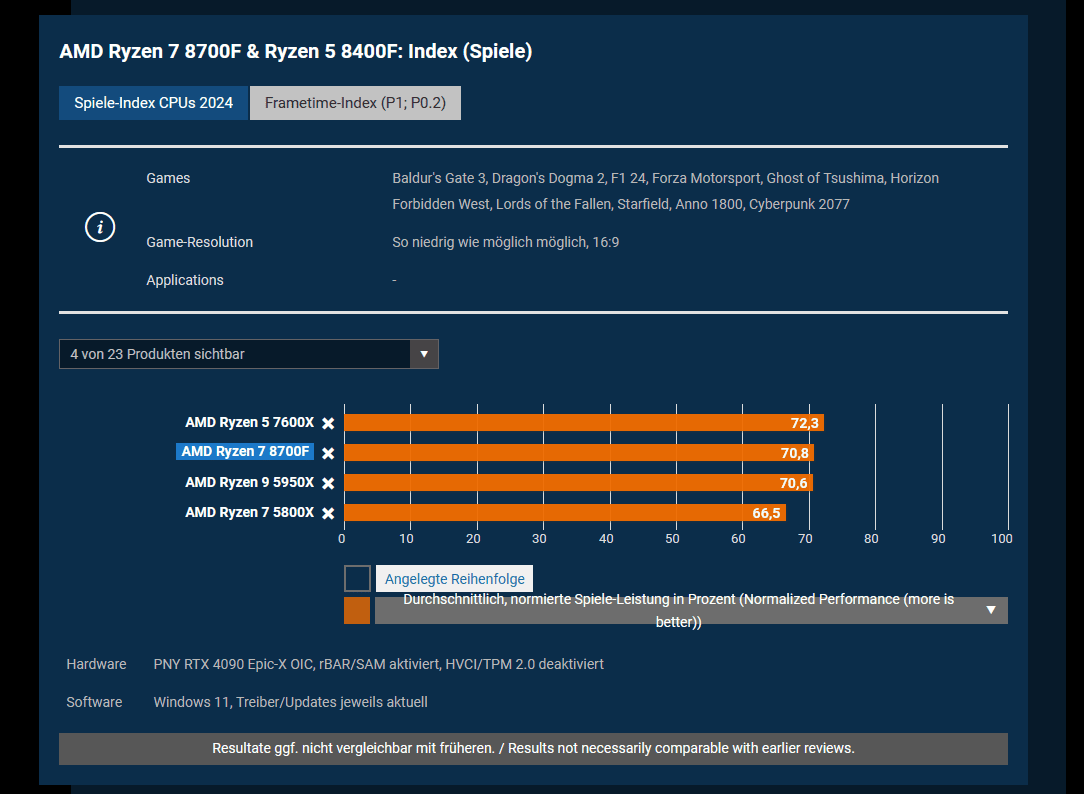Image resolution: width=1084 pixels, height=794 pixels.
Task: Click the Hardware label
Action: pyautogui.click(x=96, y=664)
